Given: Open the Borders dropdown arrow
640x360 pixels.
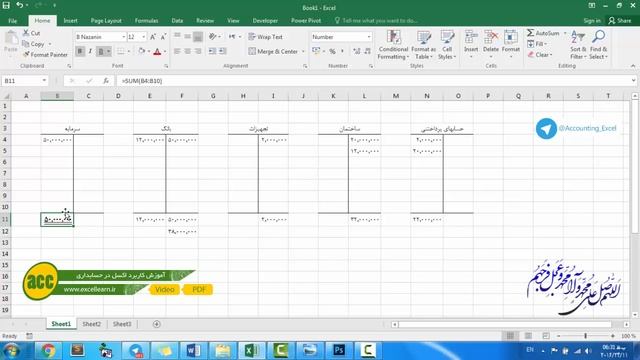Looking at the screenshot, I should [x=129, y=51].
